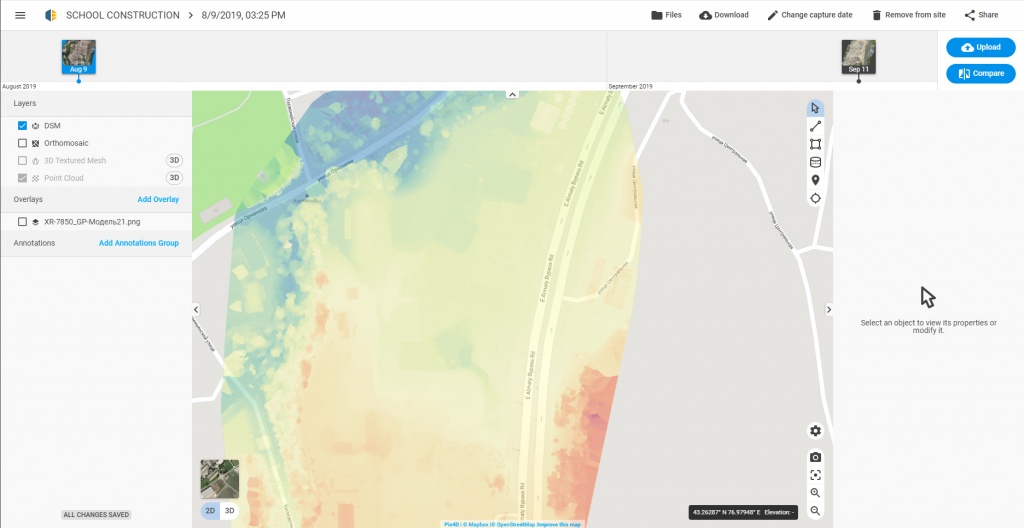1024x528 pixels.
Task: Select the polygon area measurement tool
Action: coord(815,144)
